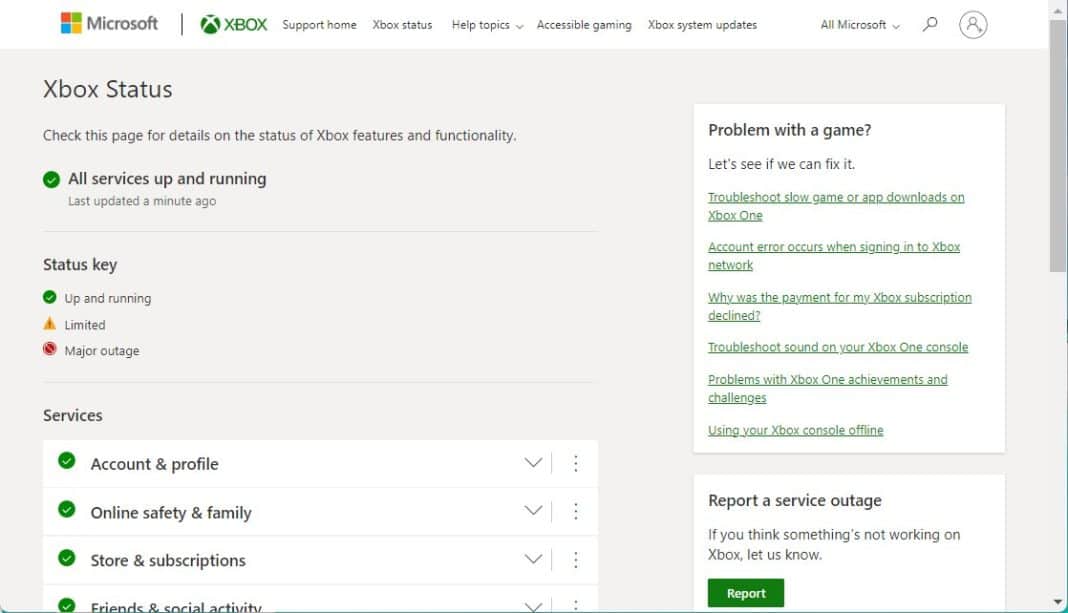Open the three-dot menu for Online safety & family
This screenshot has width=1068, height=613.
(576, 510)
